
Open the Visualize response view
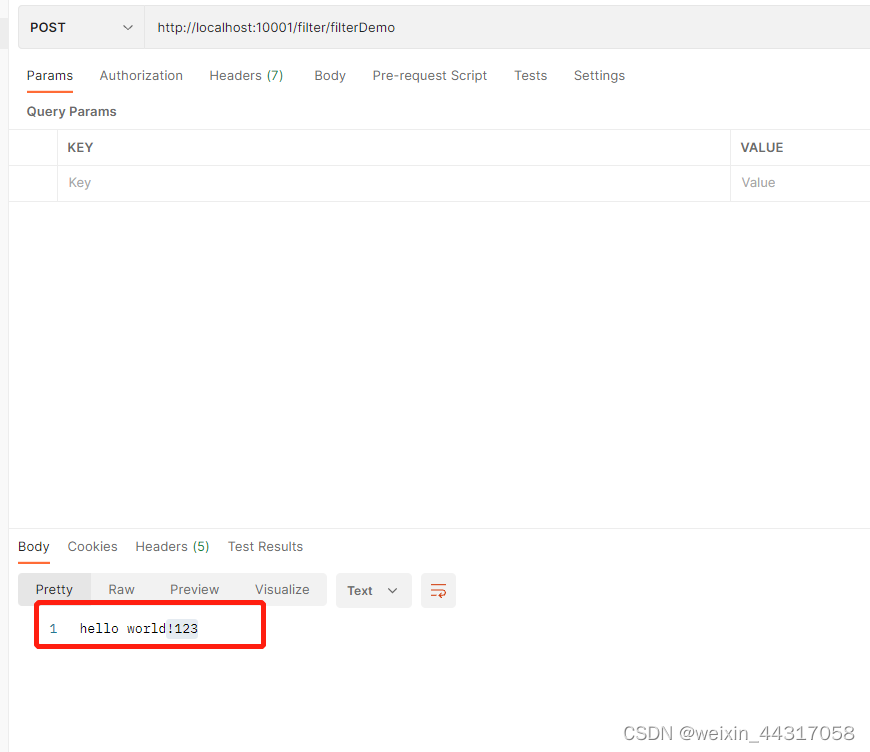[x=281, y=589]
